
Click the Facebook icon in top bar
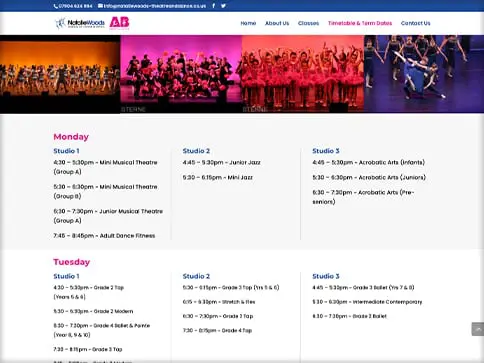pyautogui.click(x=214, y=6)
